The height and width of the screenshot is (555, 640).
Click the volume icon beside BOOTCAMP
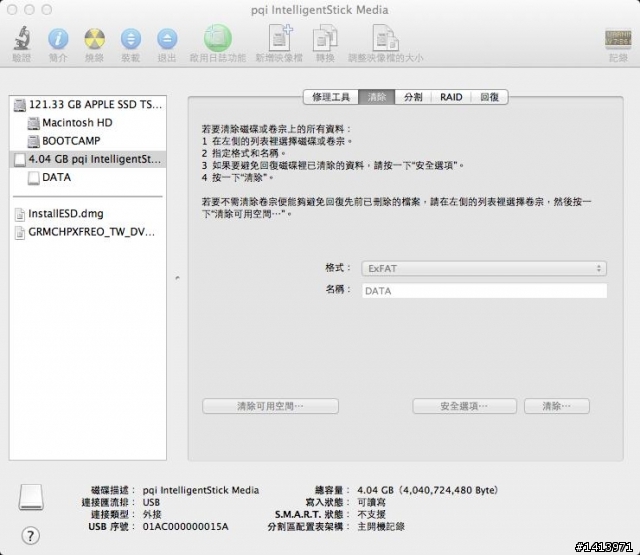(x=33, y=141)
